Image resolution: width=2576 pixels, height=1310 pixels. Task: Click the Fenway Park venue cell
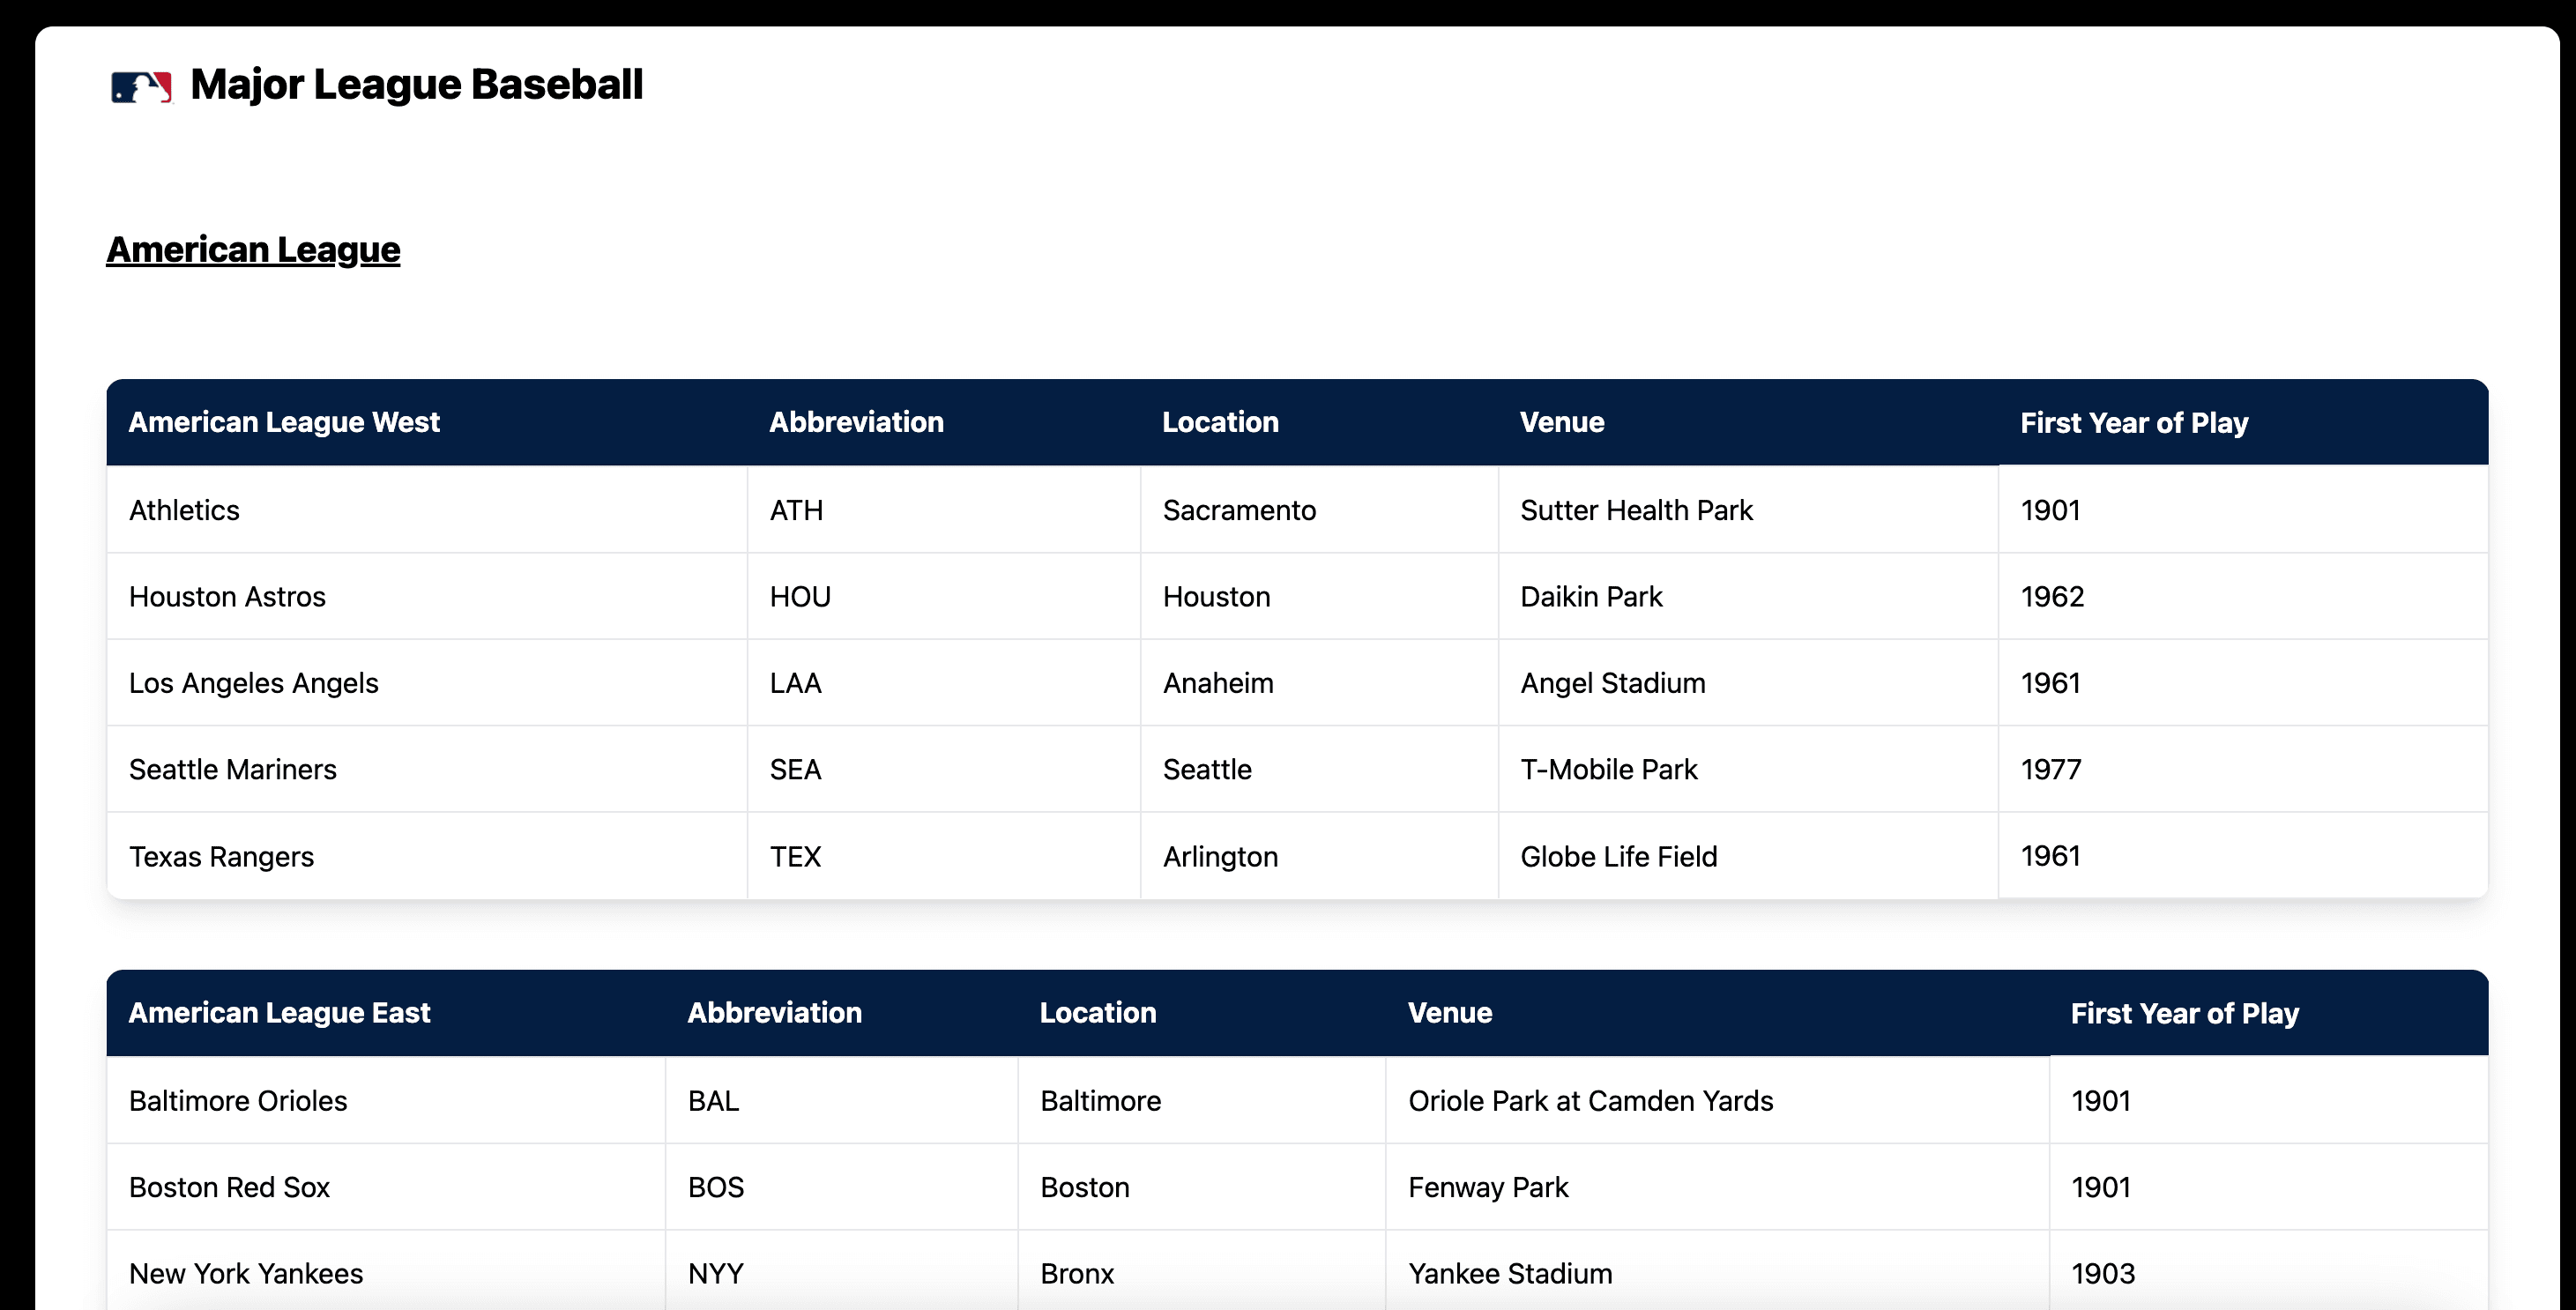(1718, 1187)
